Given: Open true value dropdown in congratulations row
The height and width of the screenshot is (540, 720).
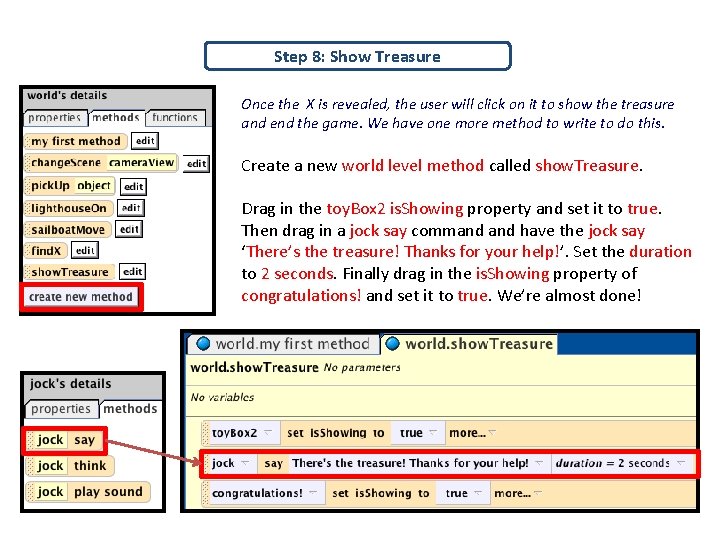Looking at the screenshot, I should [x=464, y=493].
